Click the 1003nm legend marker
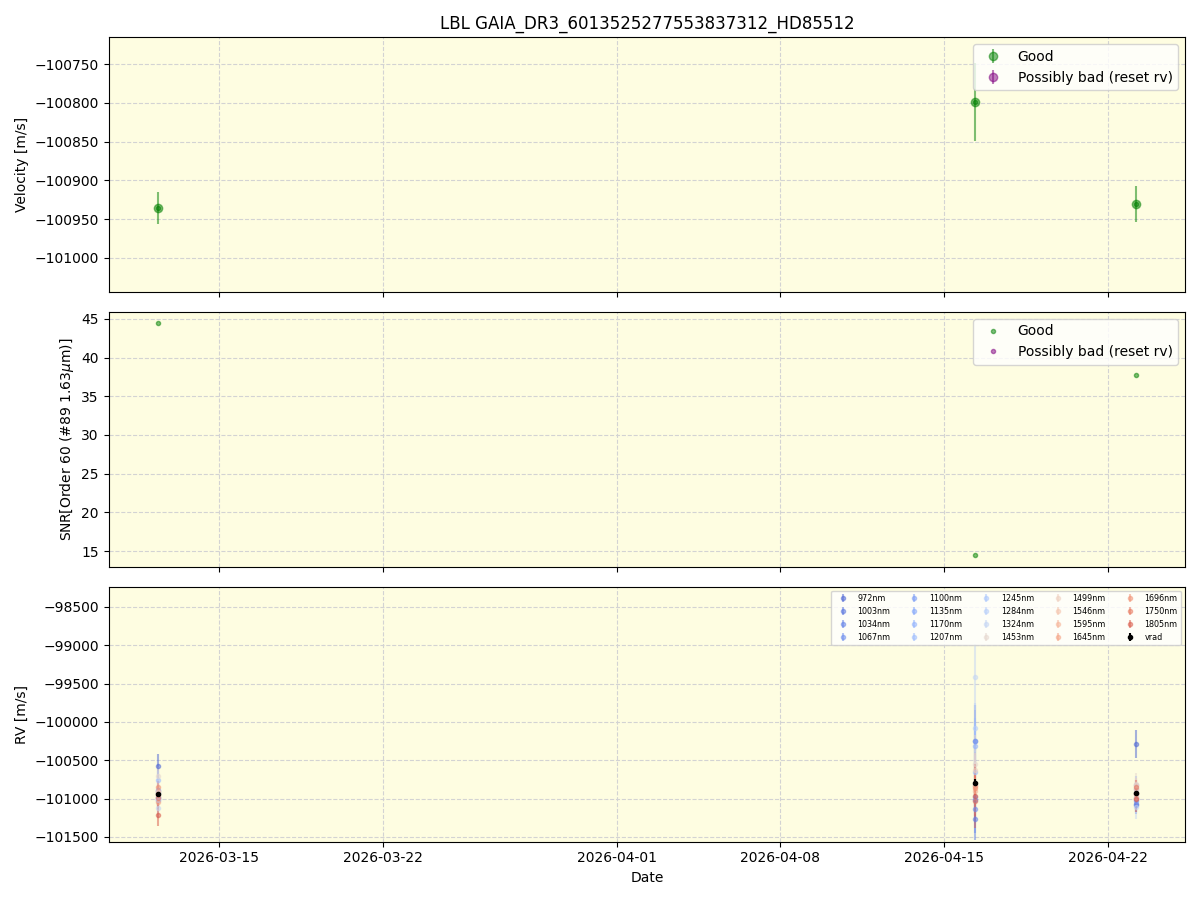1200x900 pixels. pyautogui.click(x=843, y=611)
